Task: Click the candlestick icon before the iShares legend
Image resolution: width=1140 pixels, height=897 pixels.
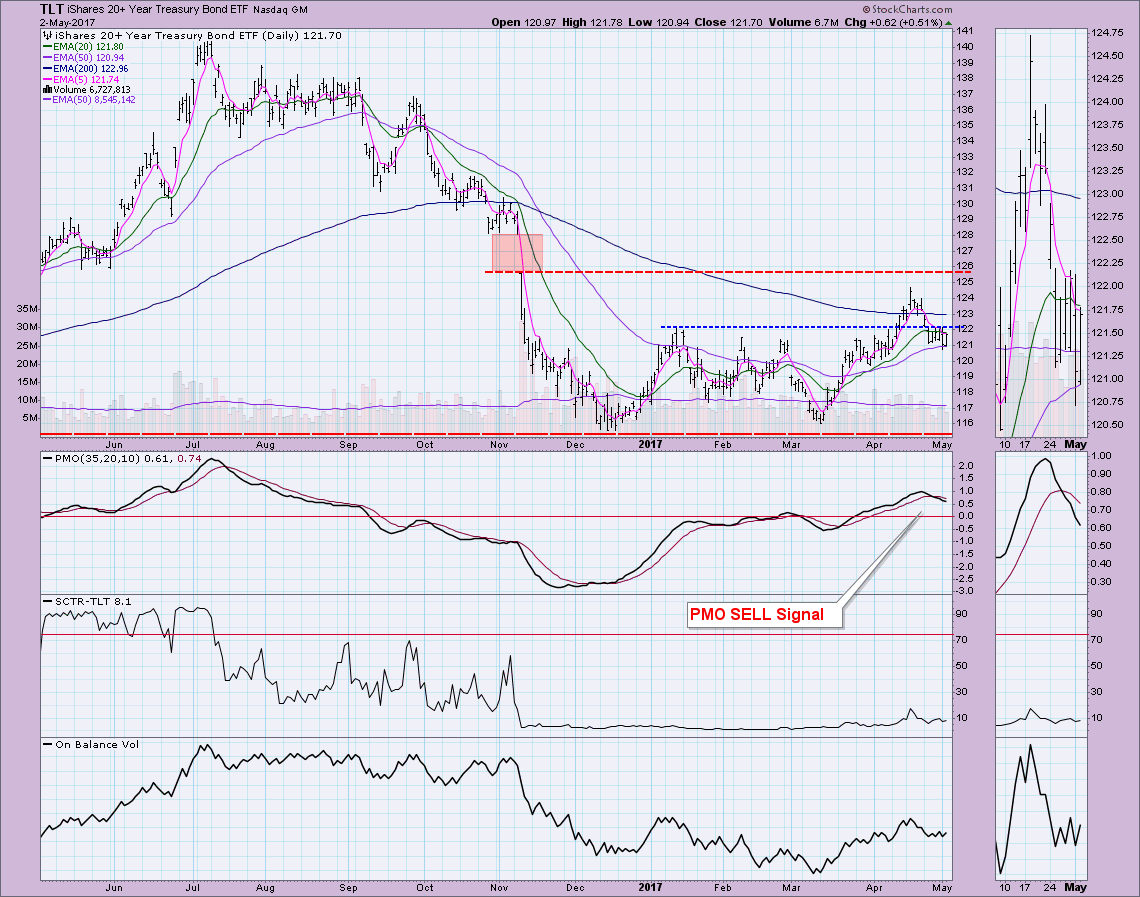Action: [47, 34]
